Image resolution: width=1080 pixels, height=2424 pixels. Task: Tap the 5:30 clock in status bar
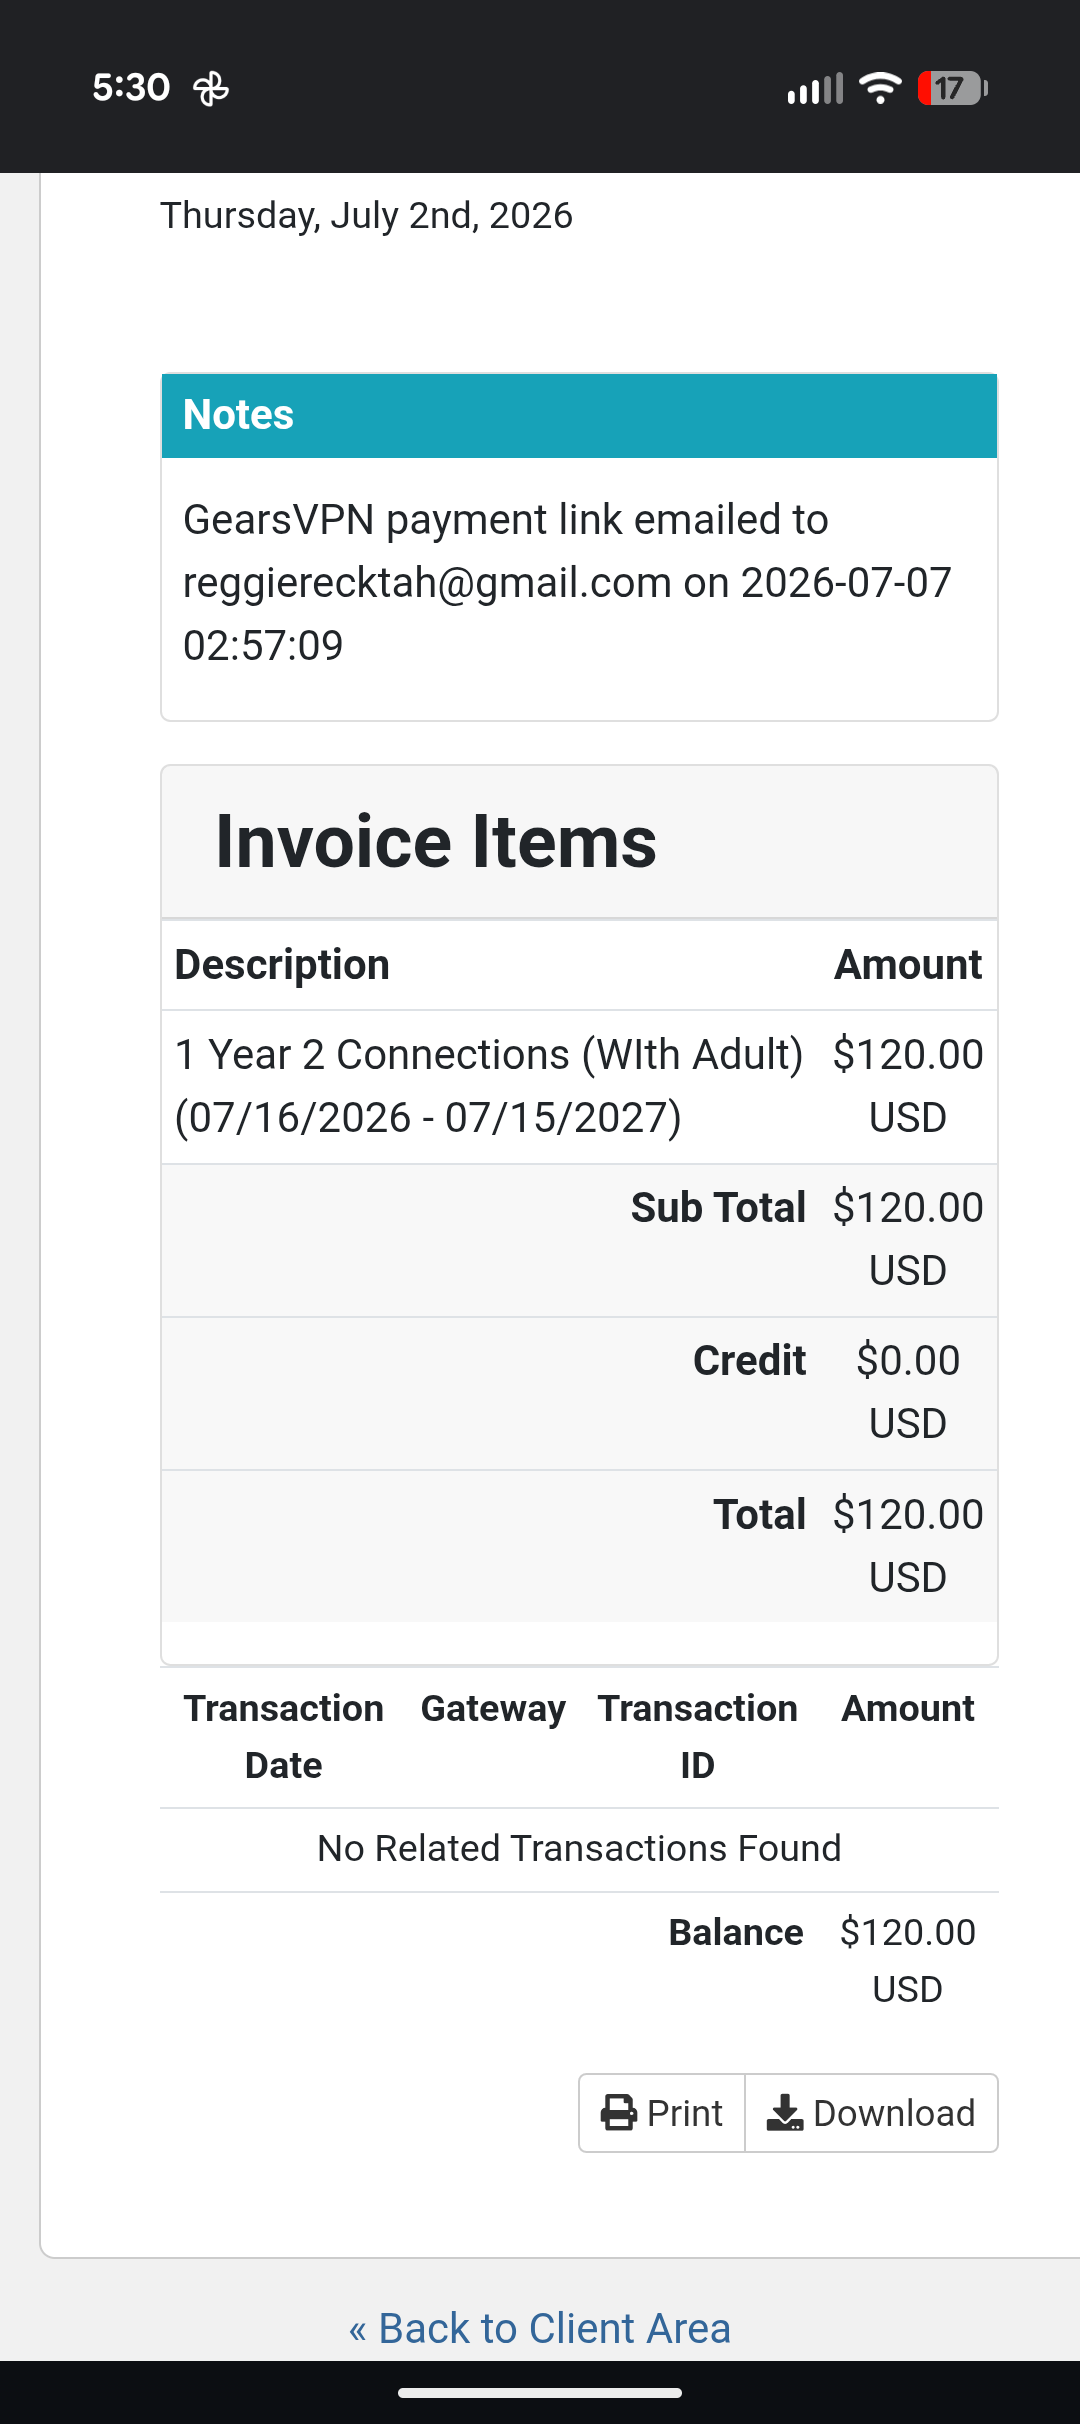131,88
